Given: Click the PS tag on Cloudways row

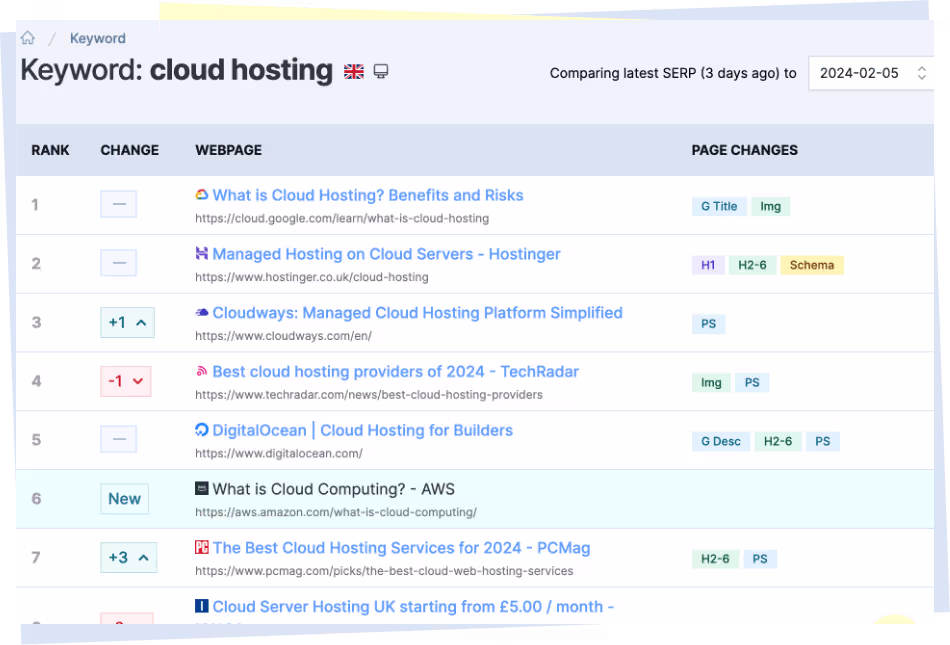Looking at the screenshot, I should 708,324.
